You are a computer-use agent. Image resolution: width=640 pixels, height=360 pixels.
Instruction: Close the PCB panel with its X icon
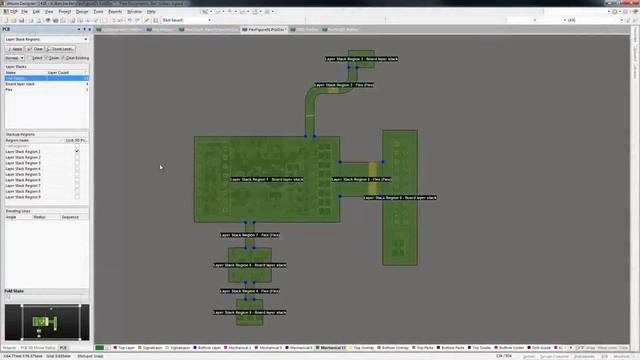(x=89, y=29)
